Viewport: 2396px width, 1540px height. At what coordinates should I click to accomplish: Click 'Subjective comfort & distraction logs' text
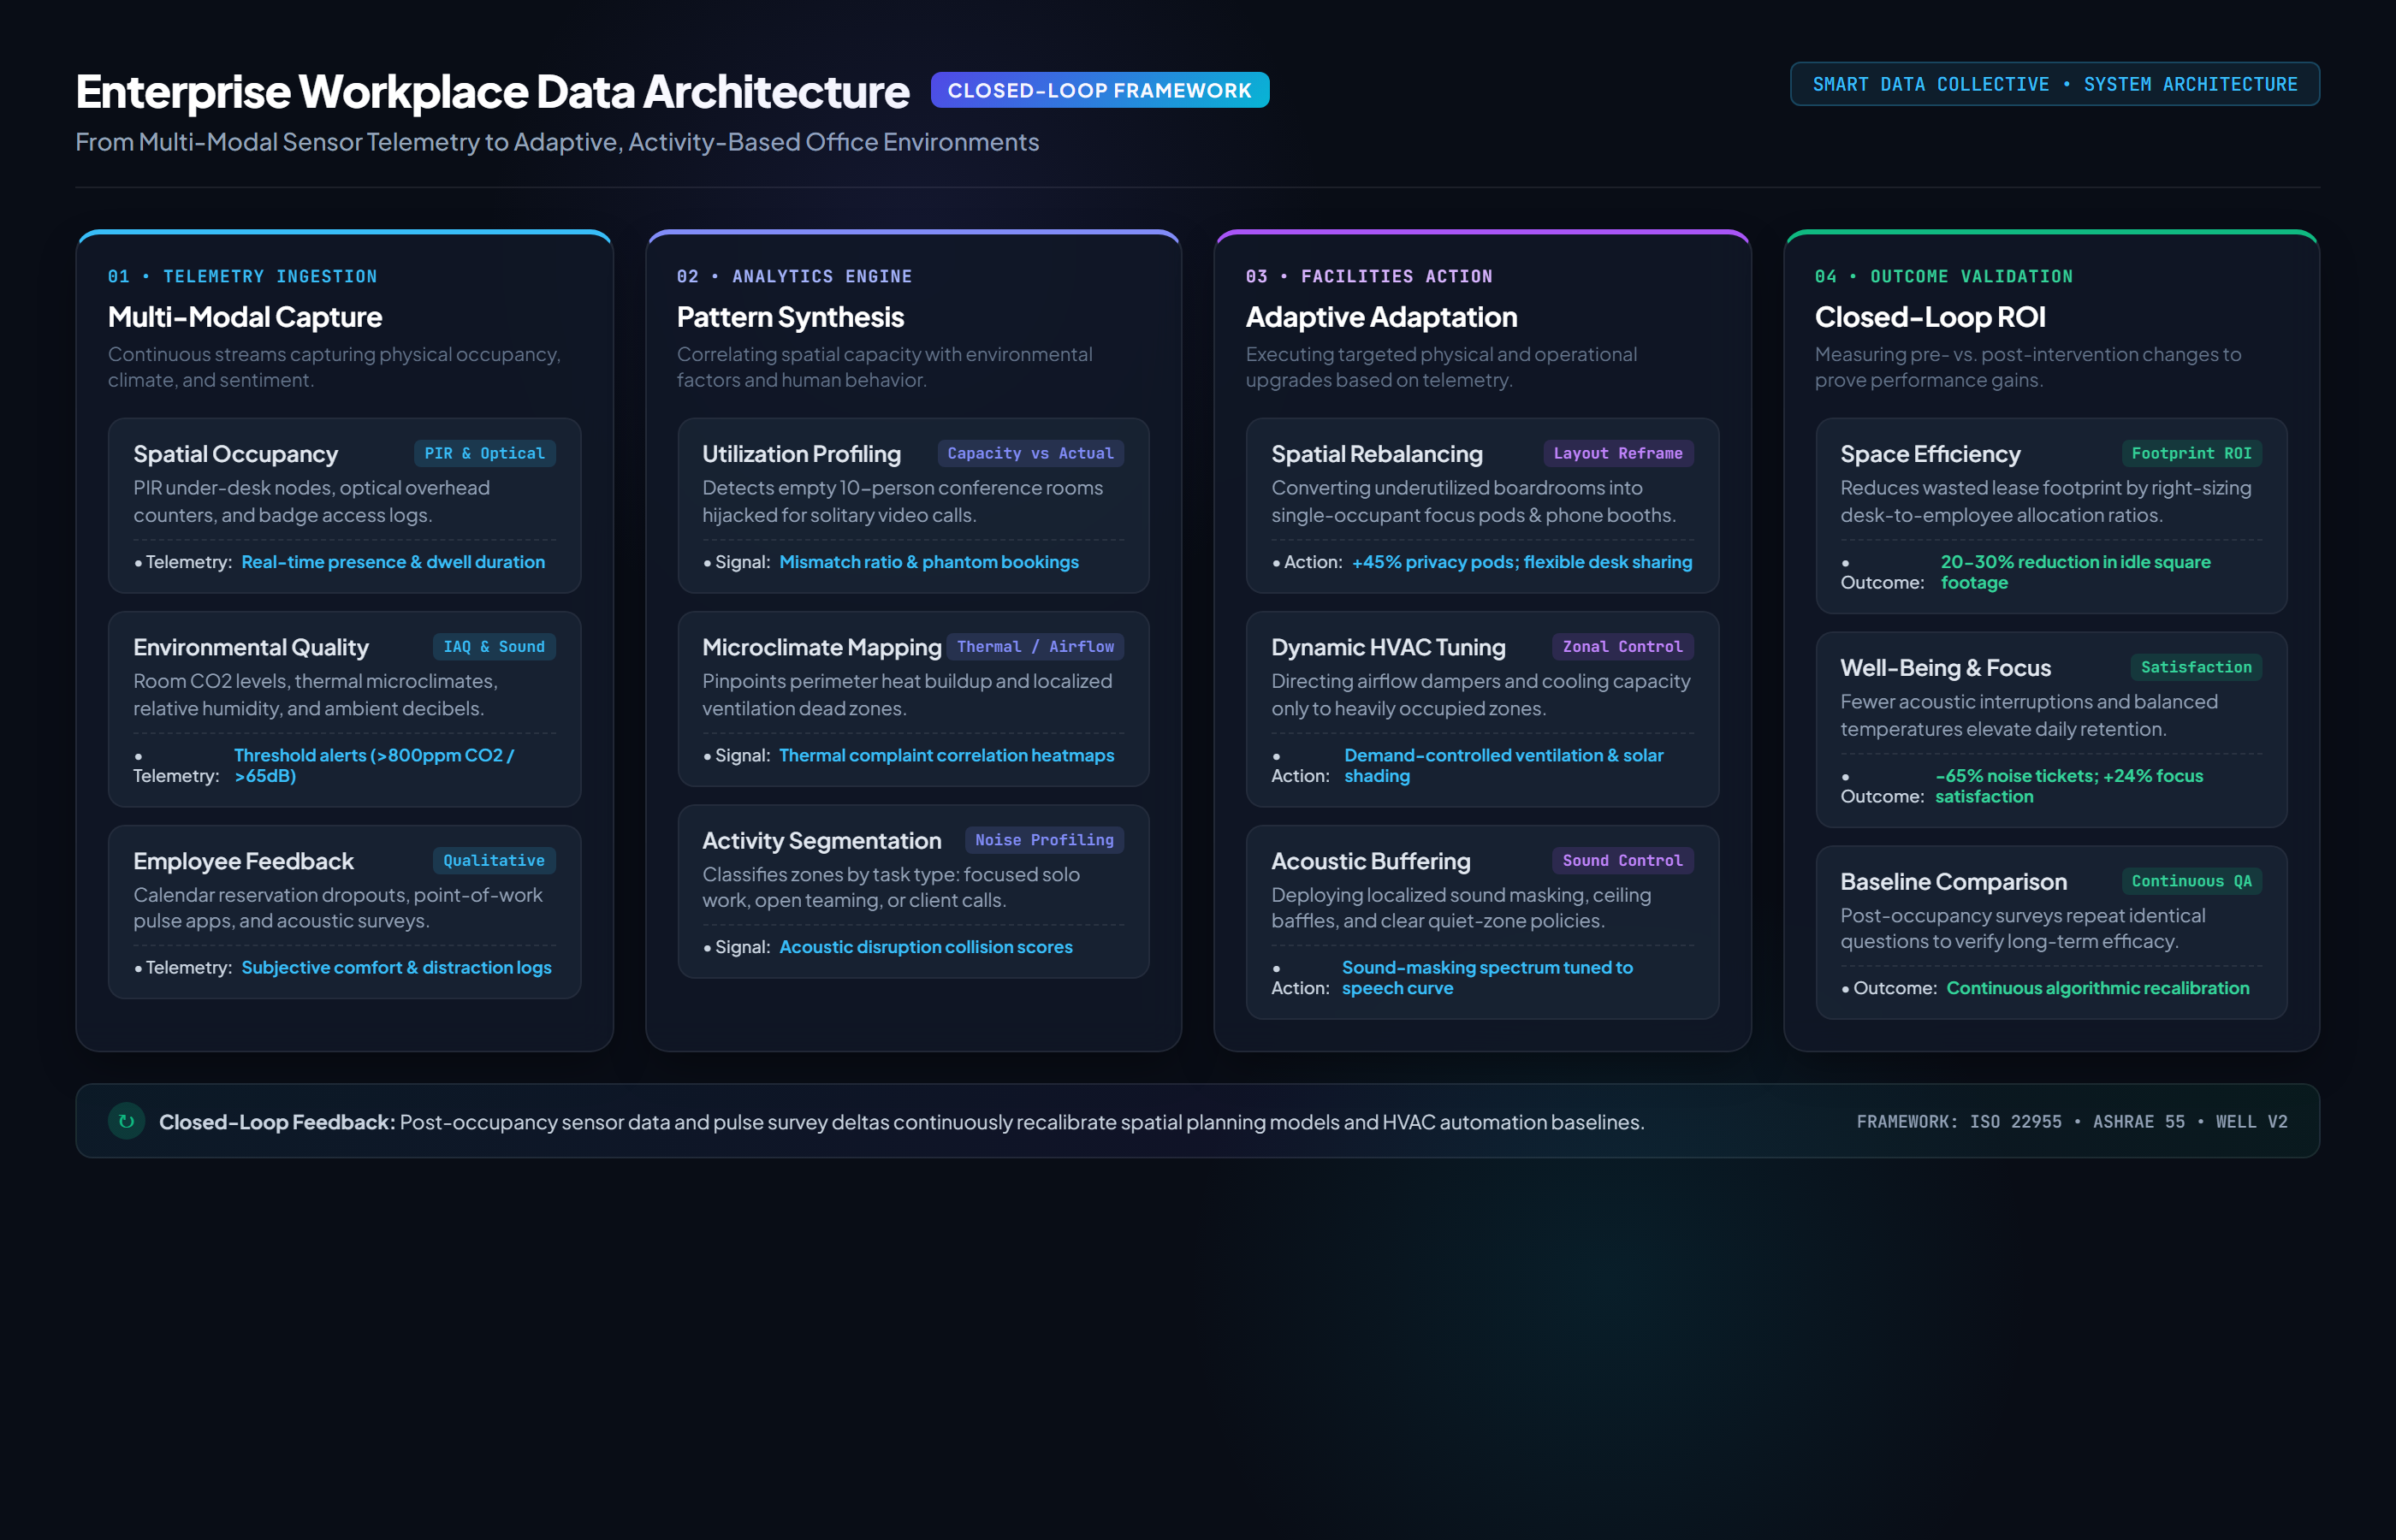[396, 967]
